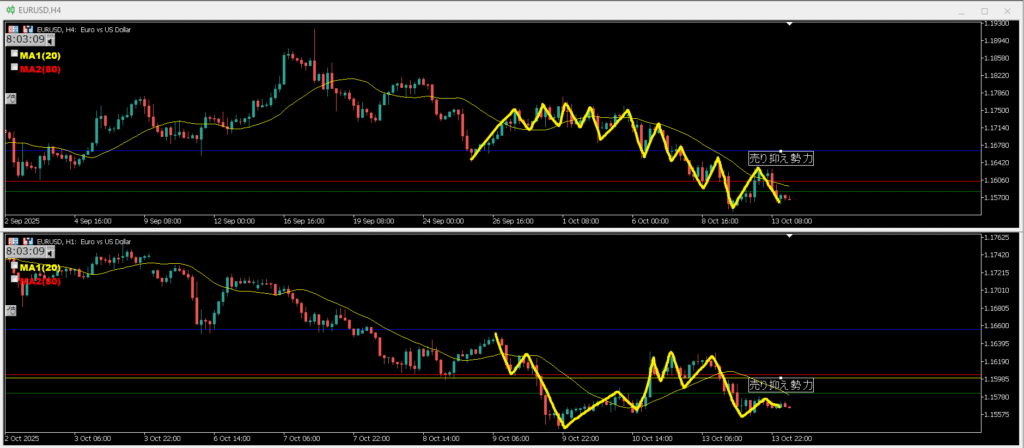The width and height of the screenshot is (1024, 448).
Task: Click the chart shift triangle atop H4 chart
Action: (789, 22)
